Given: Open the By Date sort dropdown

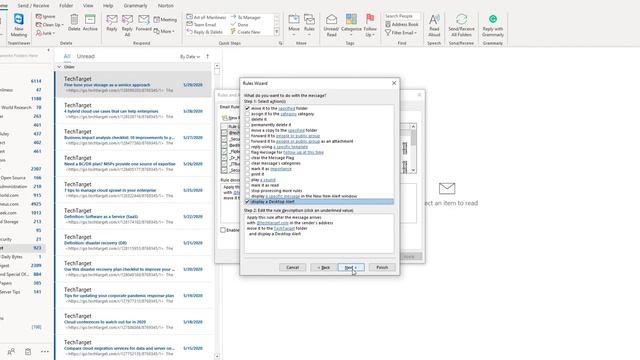Looking at the screenshot, I should pos(190,57).
